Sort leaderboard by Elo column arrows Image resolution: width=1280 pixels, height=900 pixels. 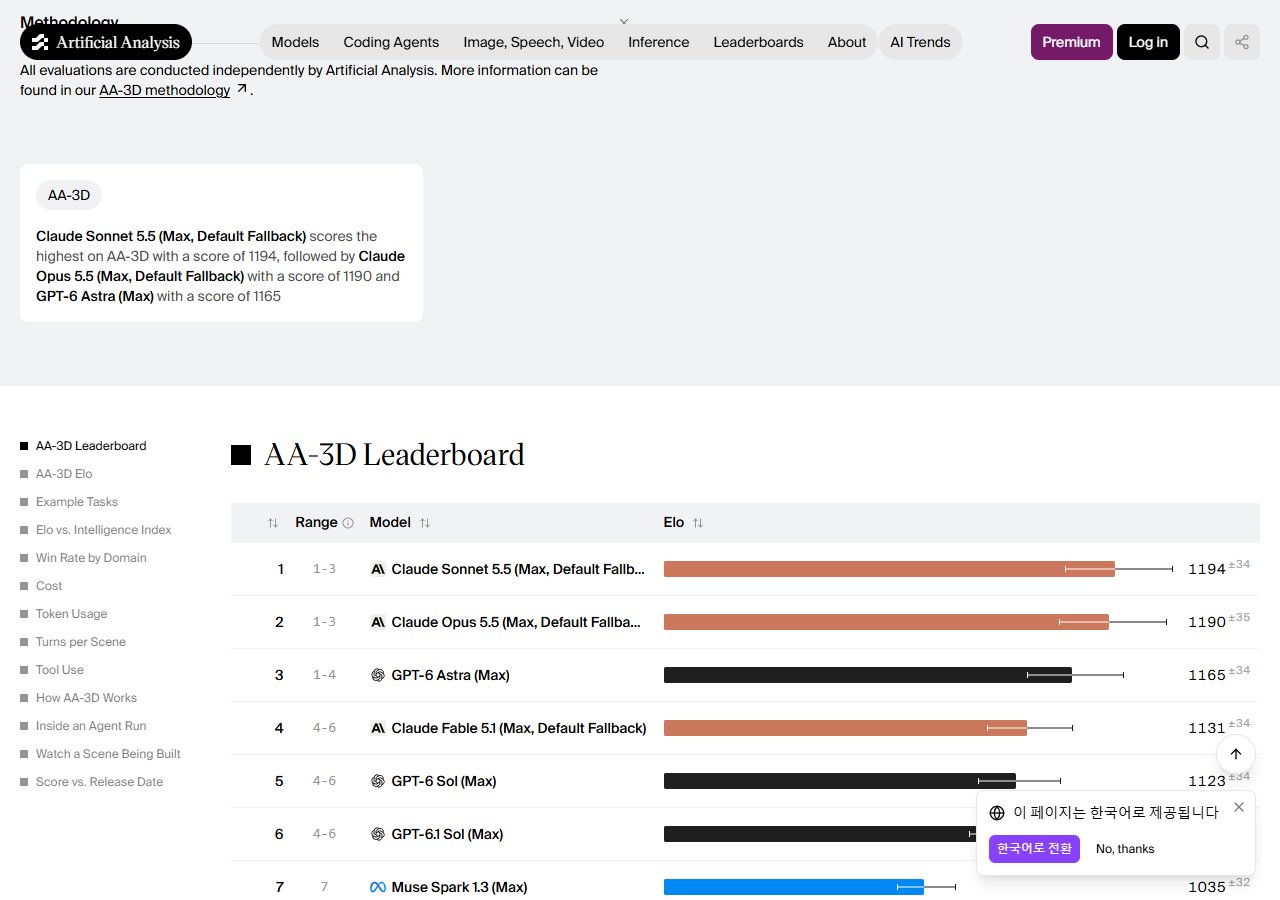click(x=698, y=523)
